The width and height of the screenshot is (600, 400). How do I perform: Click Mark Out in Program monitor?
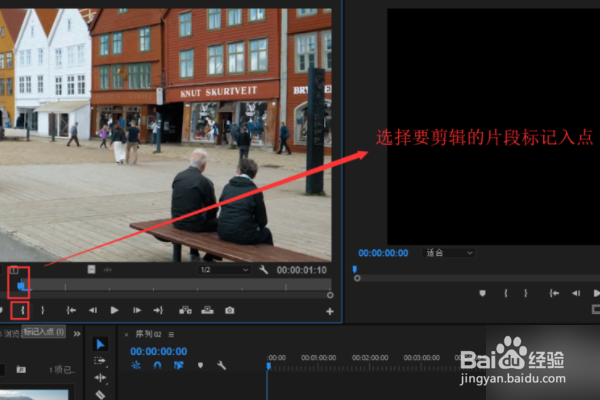(526, 293)
